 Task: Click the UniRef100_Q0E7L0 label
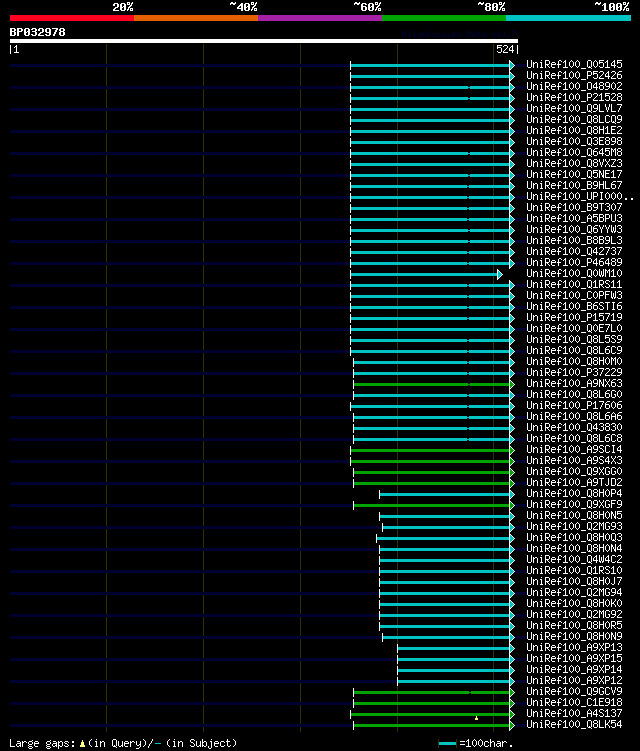(x=574, y=329)
